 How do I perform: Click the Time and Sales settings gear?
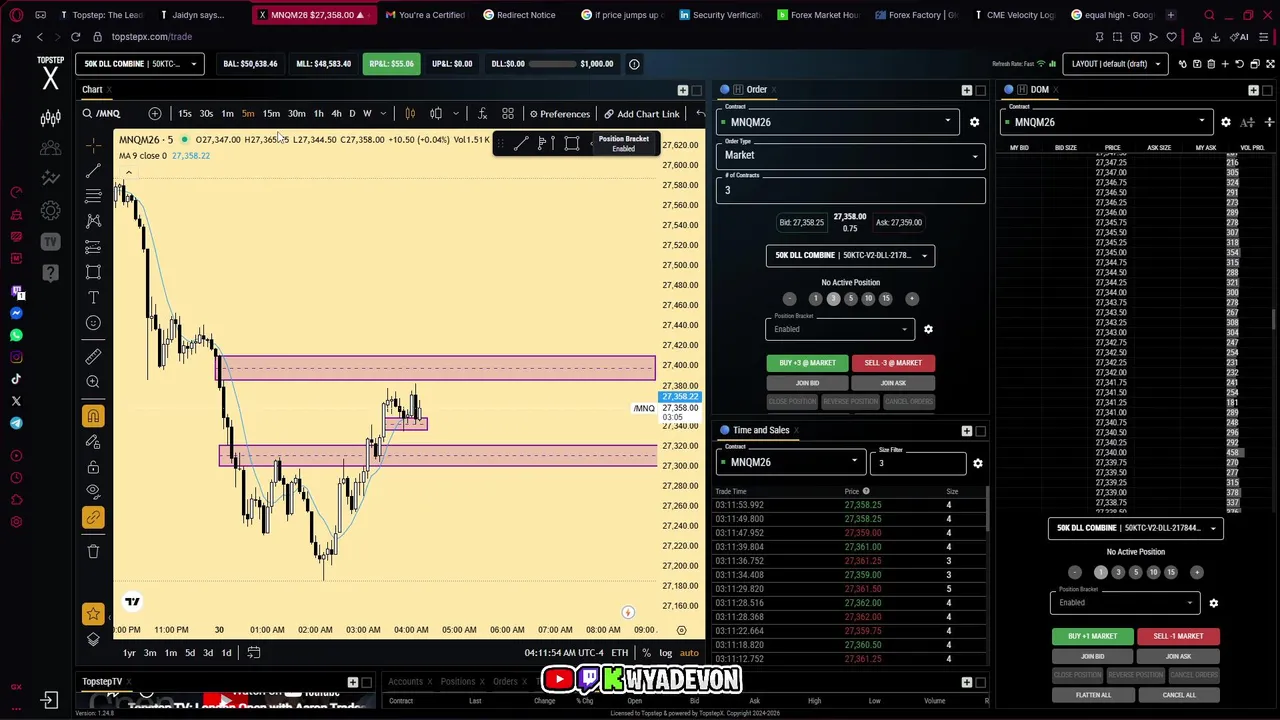tap(977, 463)
